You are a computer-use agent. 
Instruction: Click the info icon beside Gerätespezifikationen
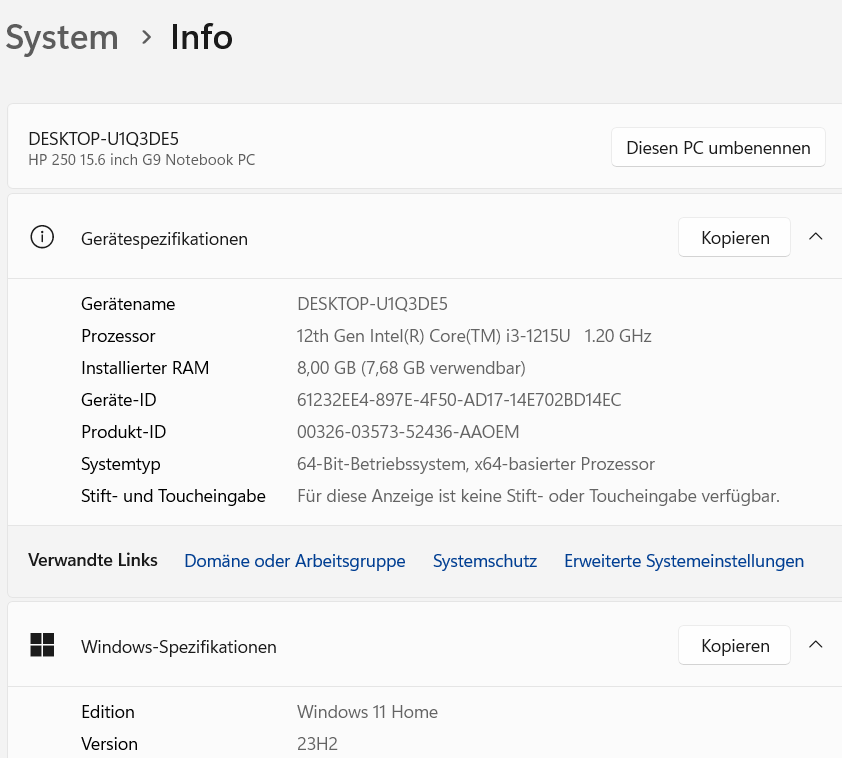(x=42, y=237)
